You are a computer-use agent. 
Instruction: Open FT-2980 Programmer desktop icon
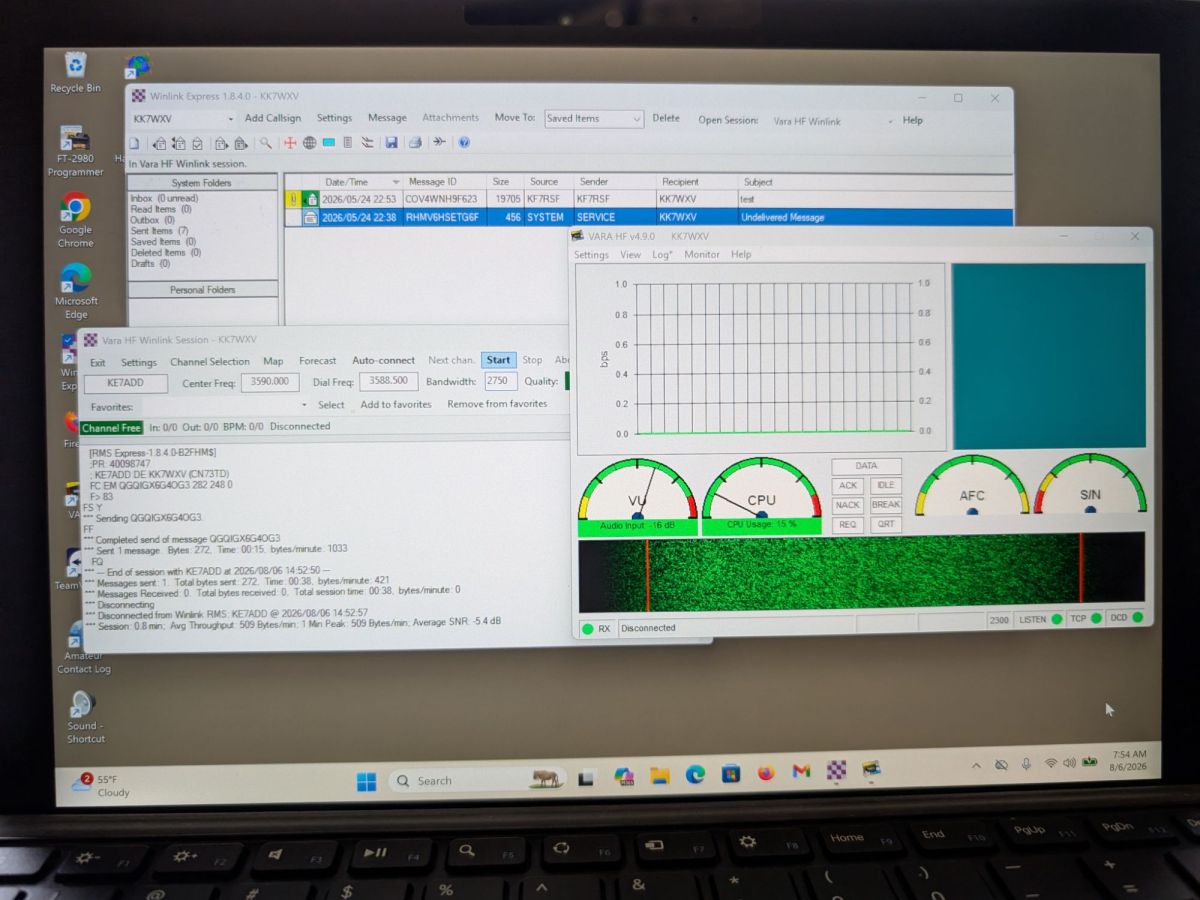pyautogui.click(x=75, y=151)
